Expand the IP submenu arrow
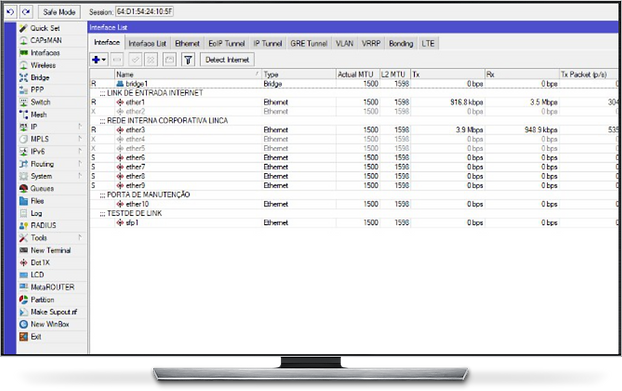The width and height of the screenshot is (622, 391). pos(80,126)
